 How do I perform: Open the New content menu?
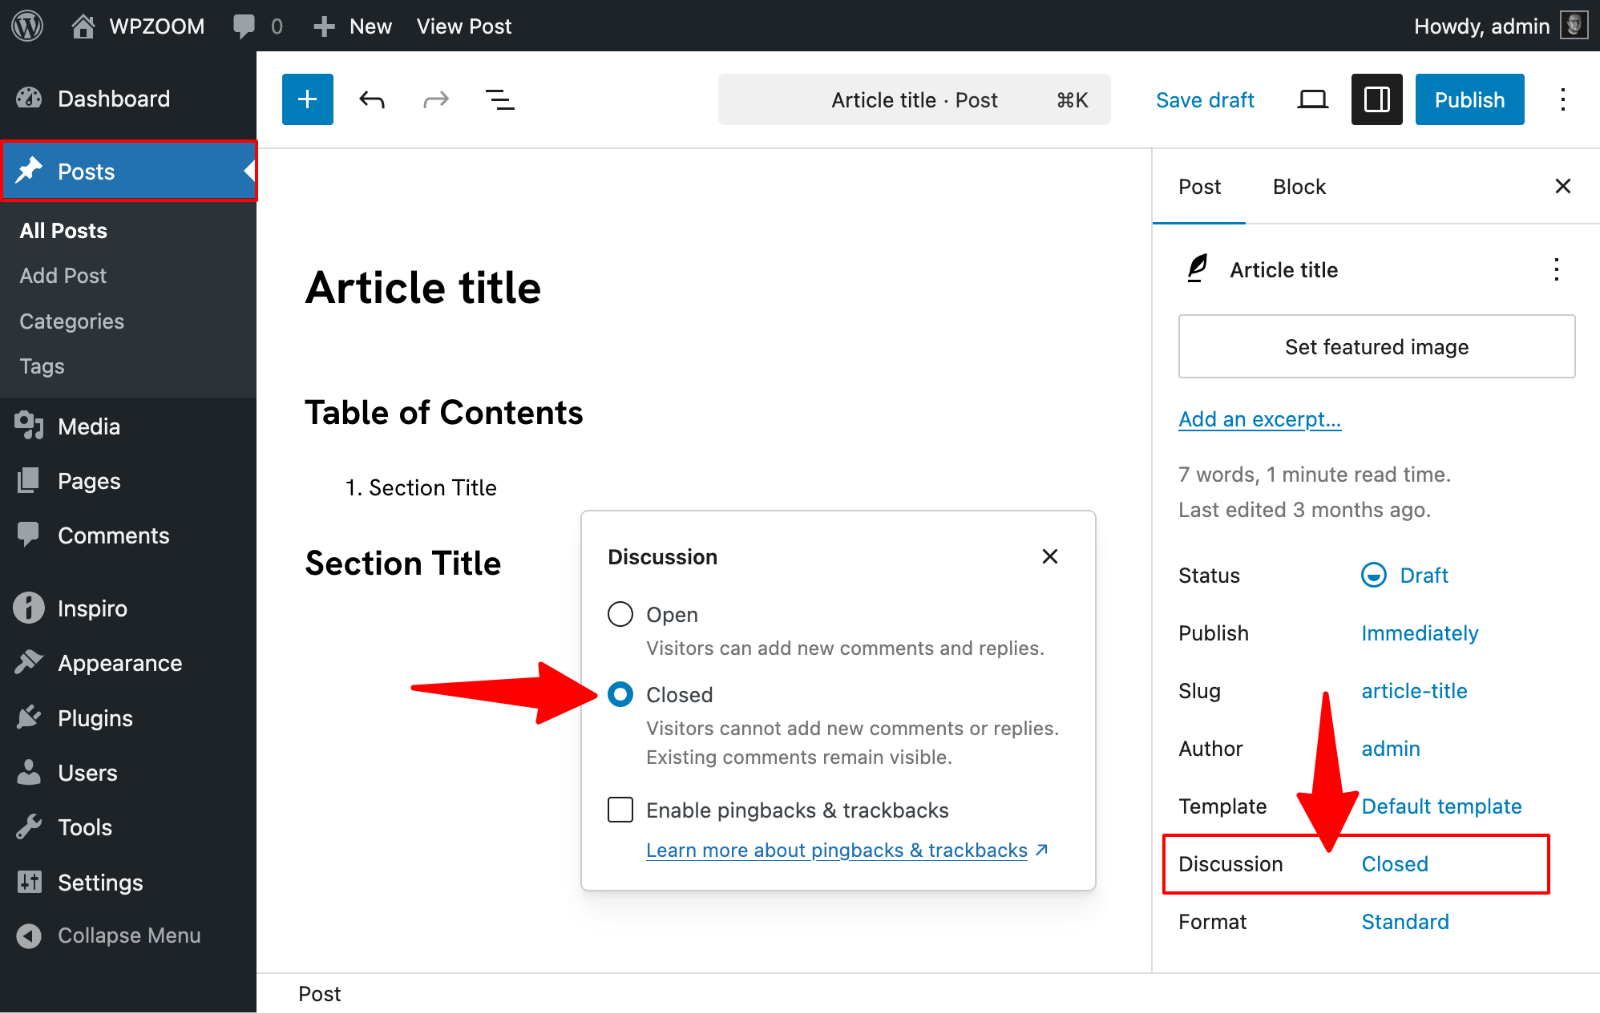tap(352, 26)
